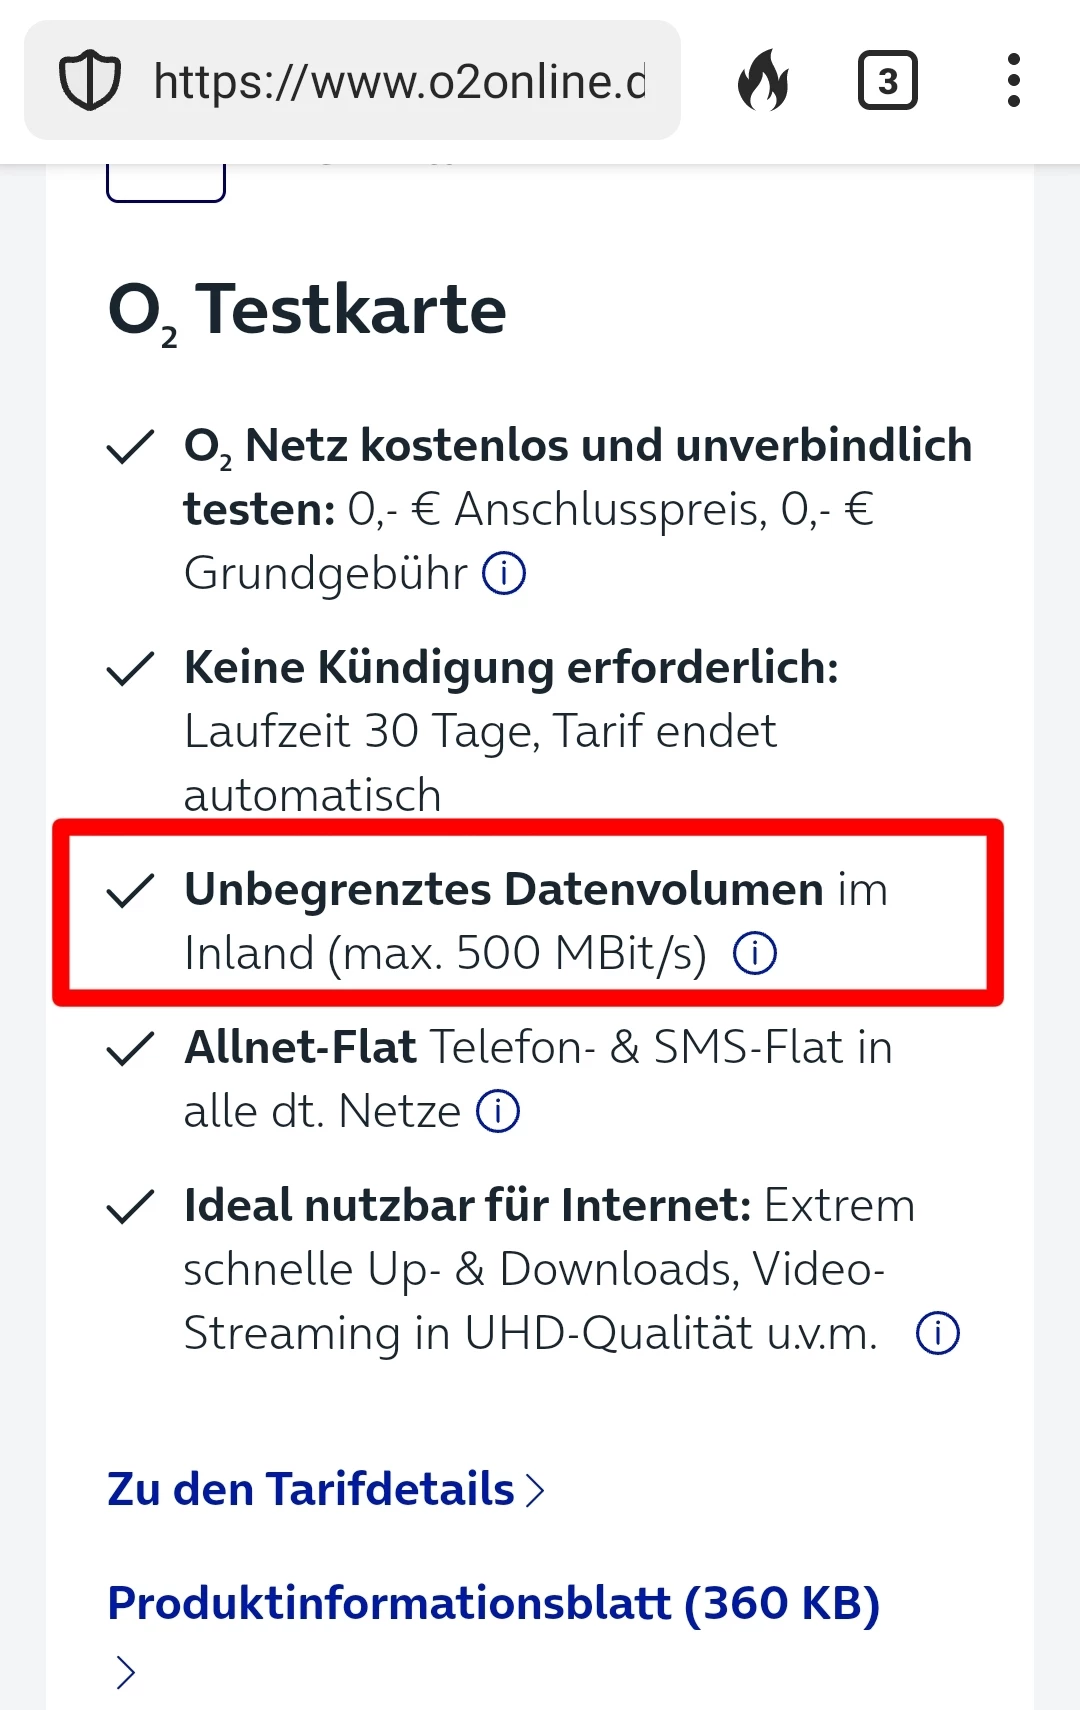Tap the fire icon to clear browsing data
This screenshot has width=1080, height=1710.
[763, 80]
